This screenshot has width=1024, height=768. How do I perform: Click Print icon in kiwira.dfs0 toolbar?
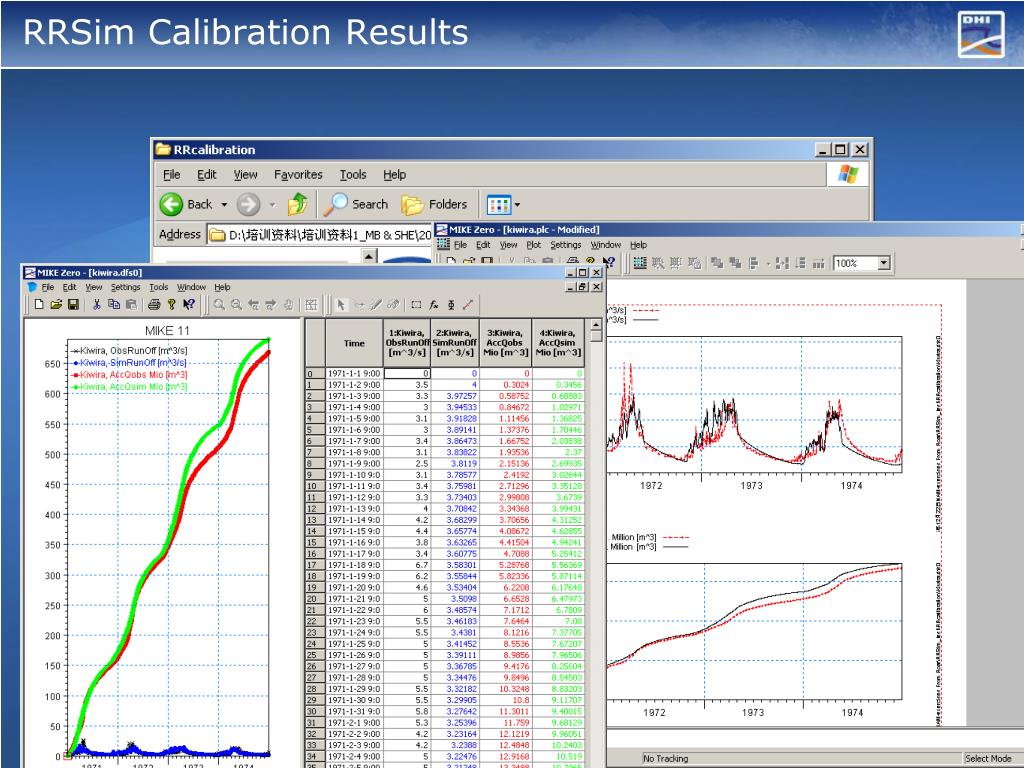(x=154, y=304)
